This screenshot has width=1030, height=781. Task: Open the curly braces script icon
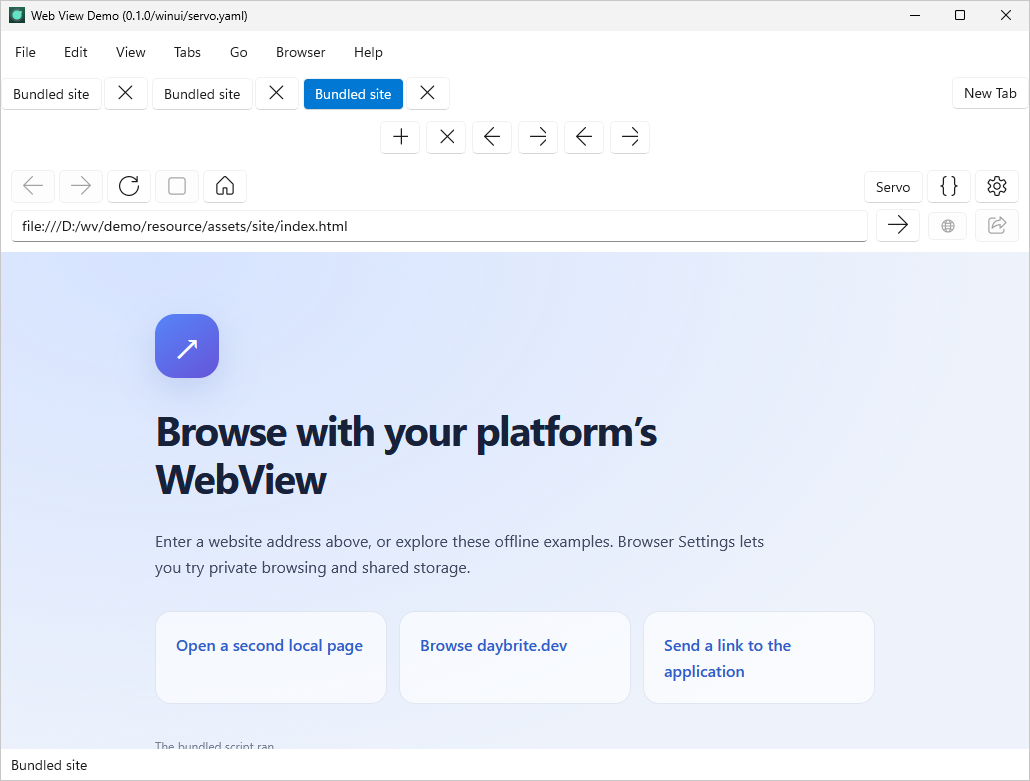coord(949,187)
